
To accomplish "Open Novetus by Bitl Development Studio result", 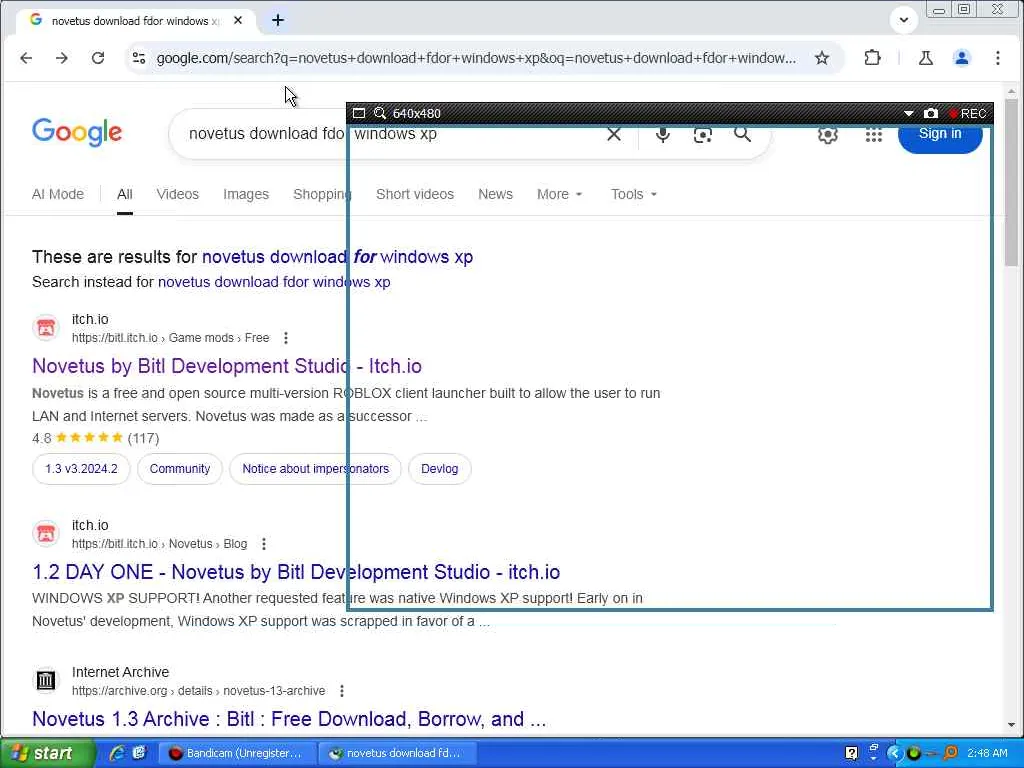I will [227, 366].
